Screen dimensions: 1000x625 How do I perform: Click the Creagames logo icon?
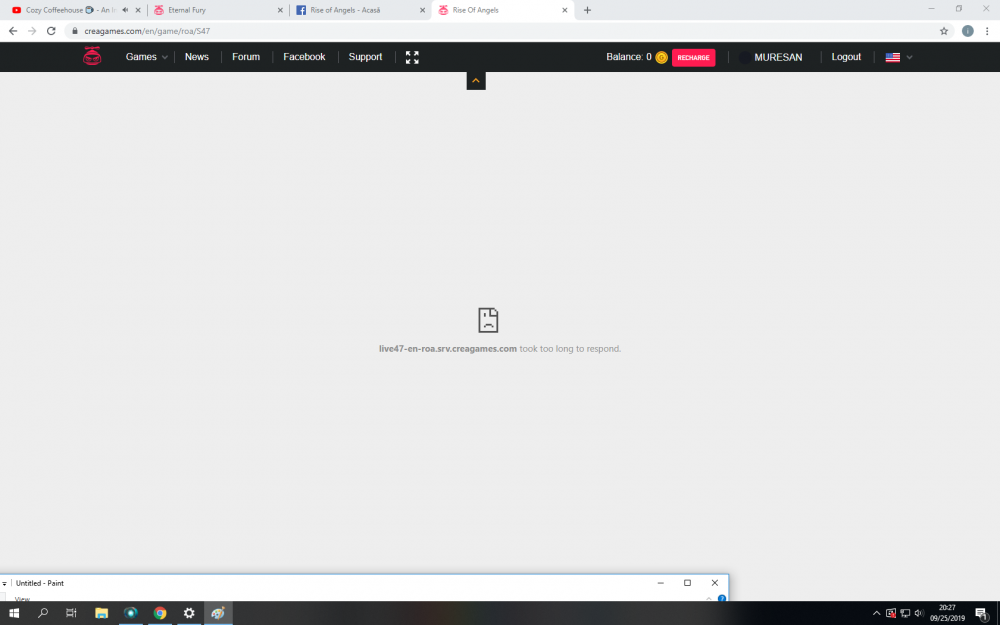[x=92, y=57]
